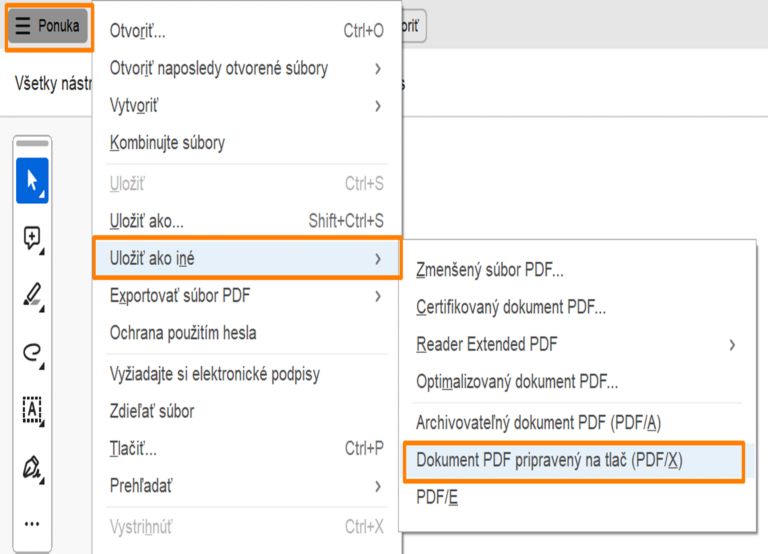768x554 pixels.
Task: Click Kombinujte súbory
Action: (x=167, y=142)
